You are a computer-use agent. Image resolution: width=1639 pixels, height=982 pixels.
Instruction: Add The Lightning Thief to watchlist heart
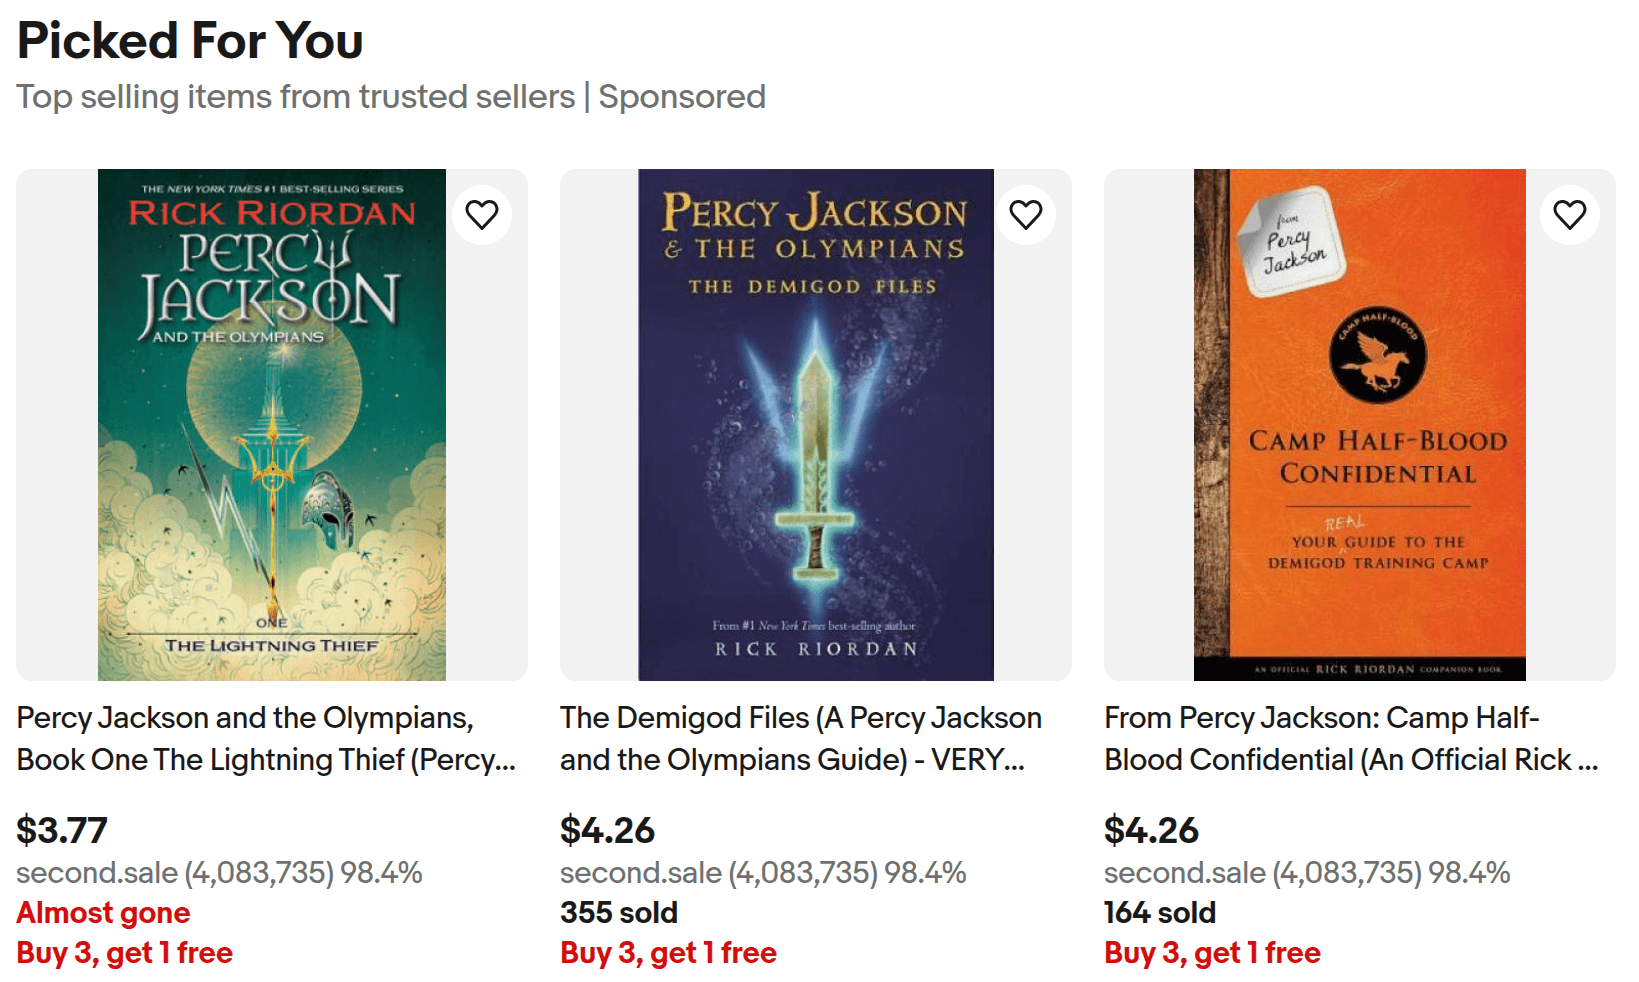click(x=482, y=215)
